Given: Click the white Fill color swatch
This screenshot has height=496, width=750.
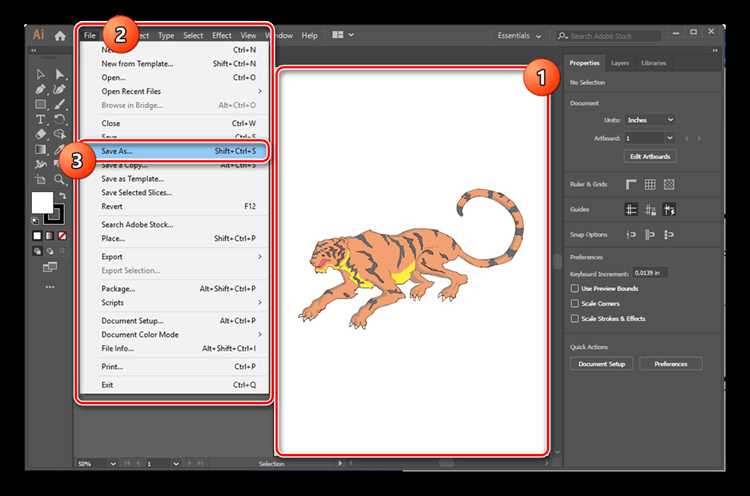Looking at the screenshot, I should coord(42,202).
